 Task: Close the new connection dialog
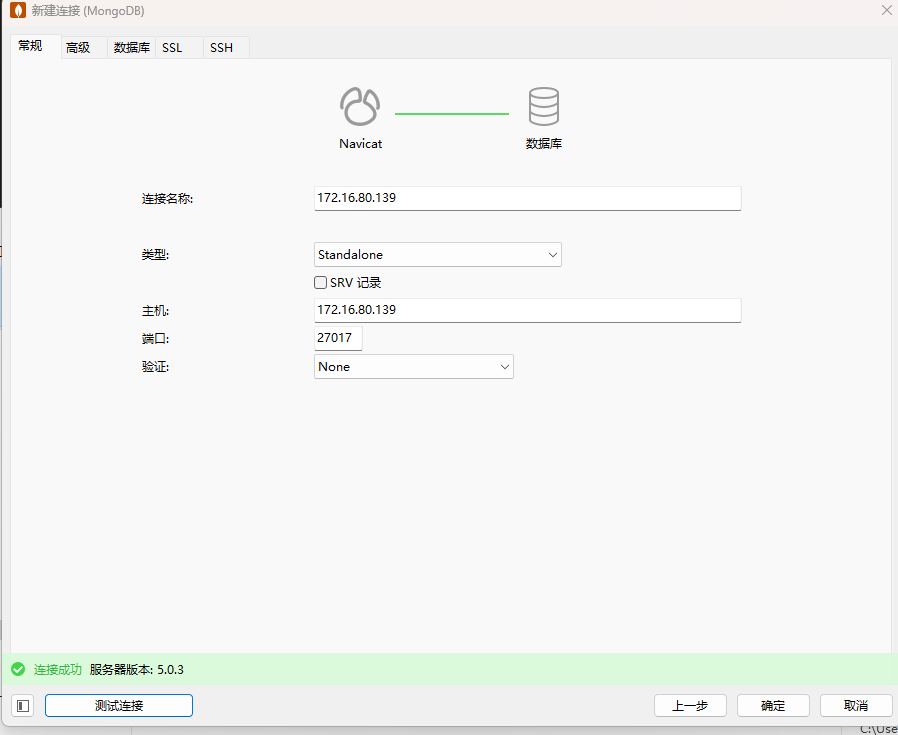click(887, 10)
